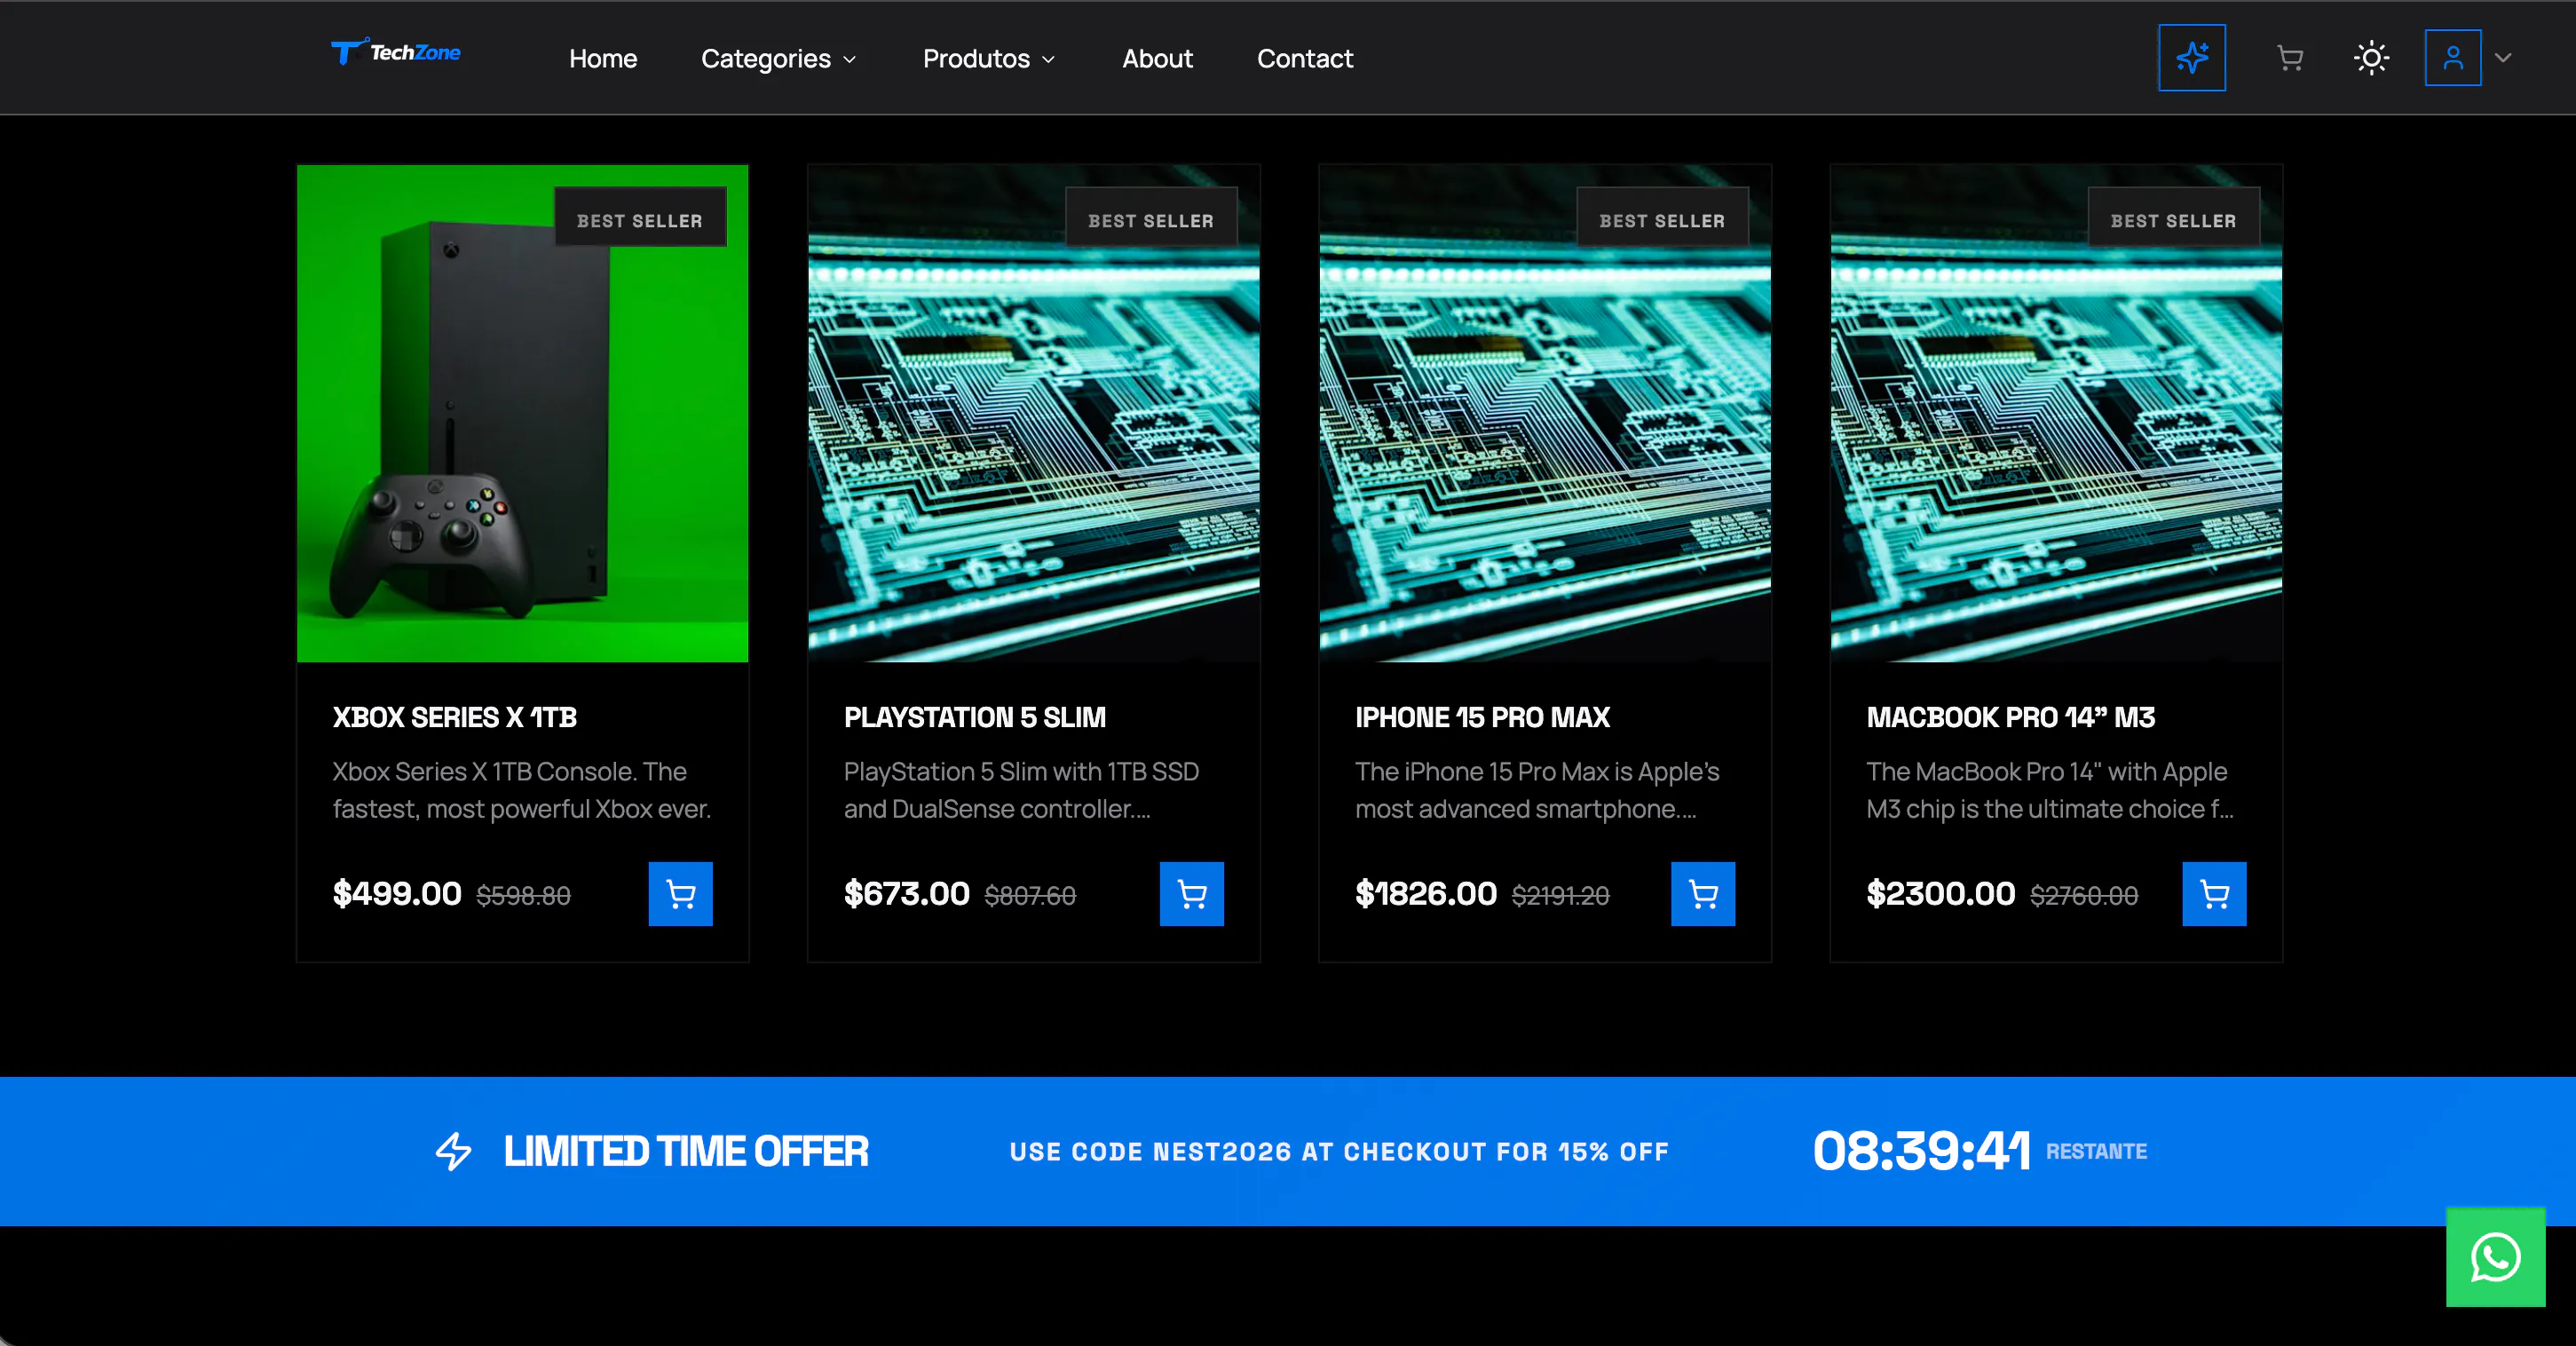Expand the Produtos dropdown
The height and width of the screenshot is (1346, 2576).
click(x=989, y=59)
